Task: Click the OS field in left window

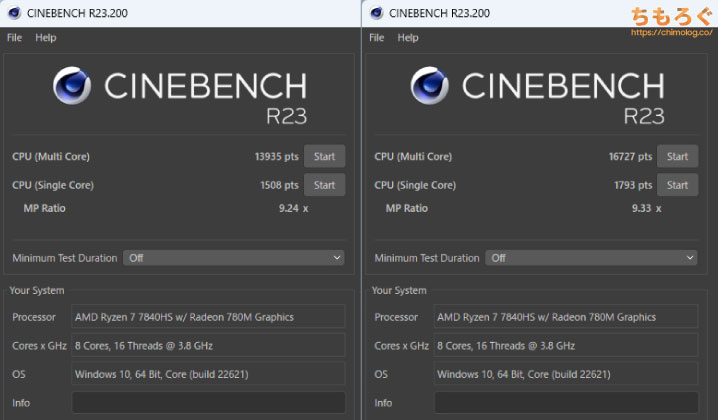Action: point(208,374)
